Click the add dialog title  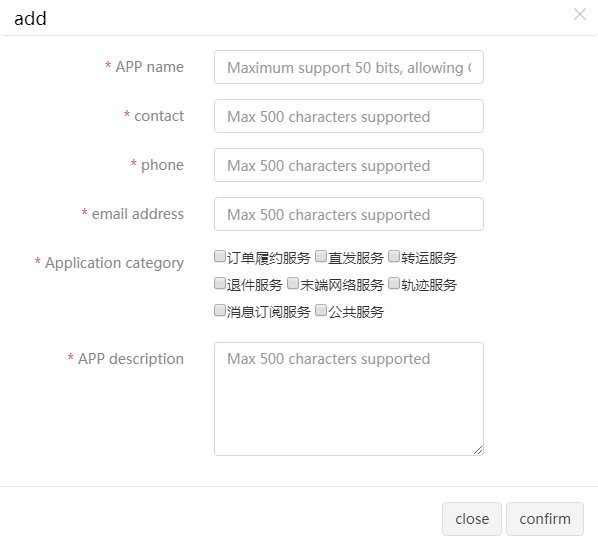30,18
